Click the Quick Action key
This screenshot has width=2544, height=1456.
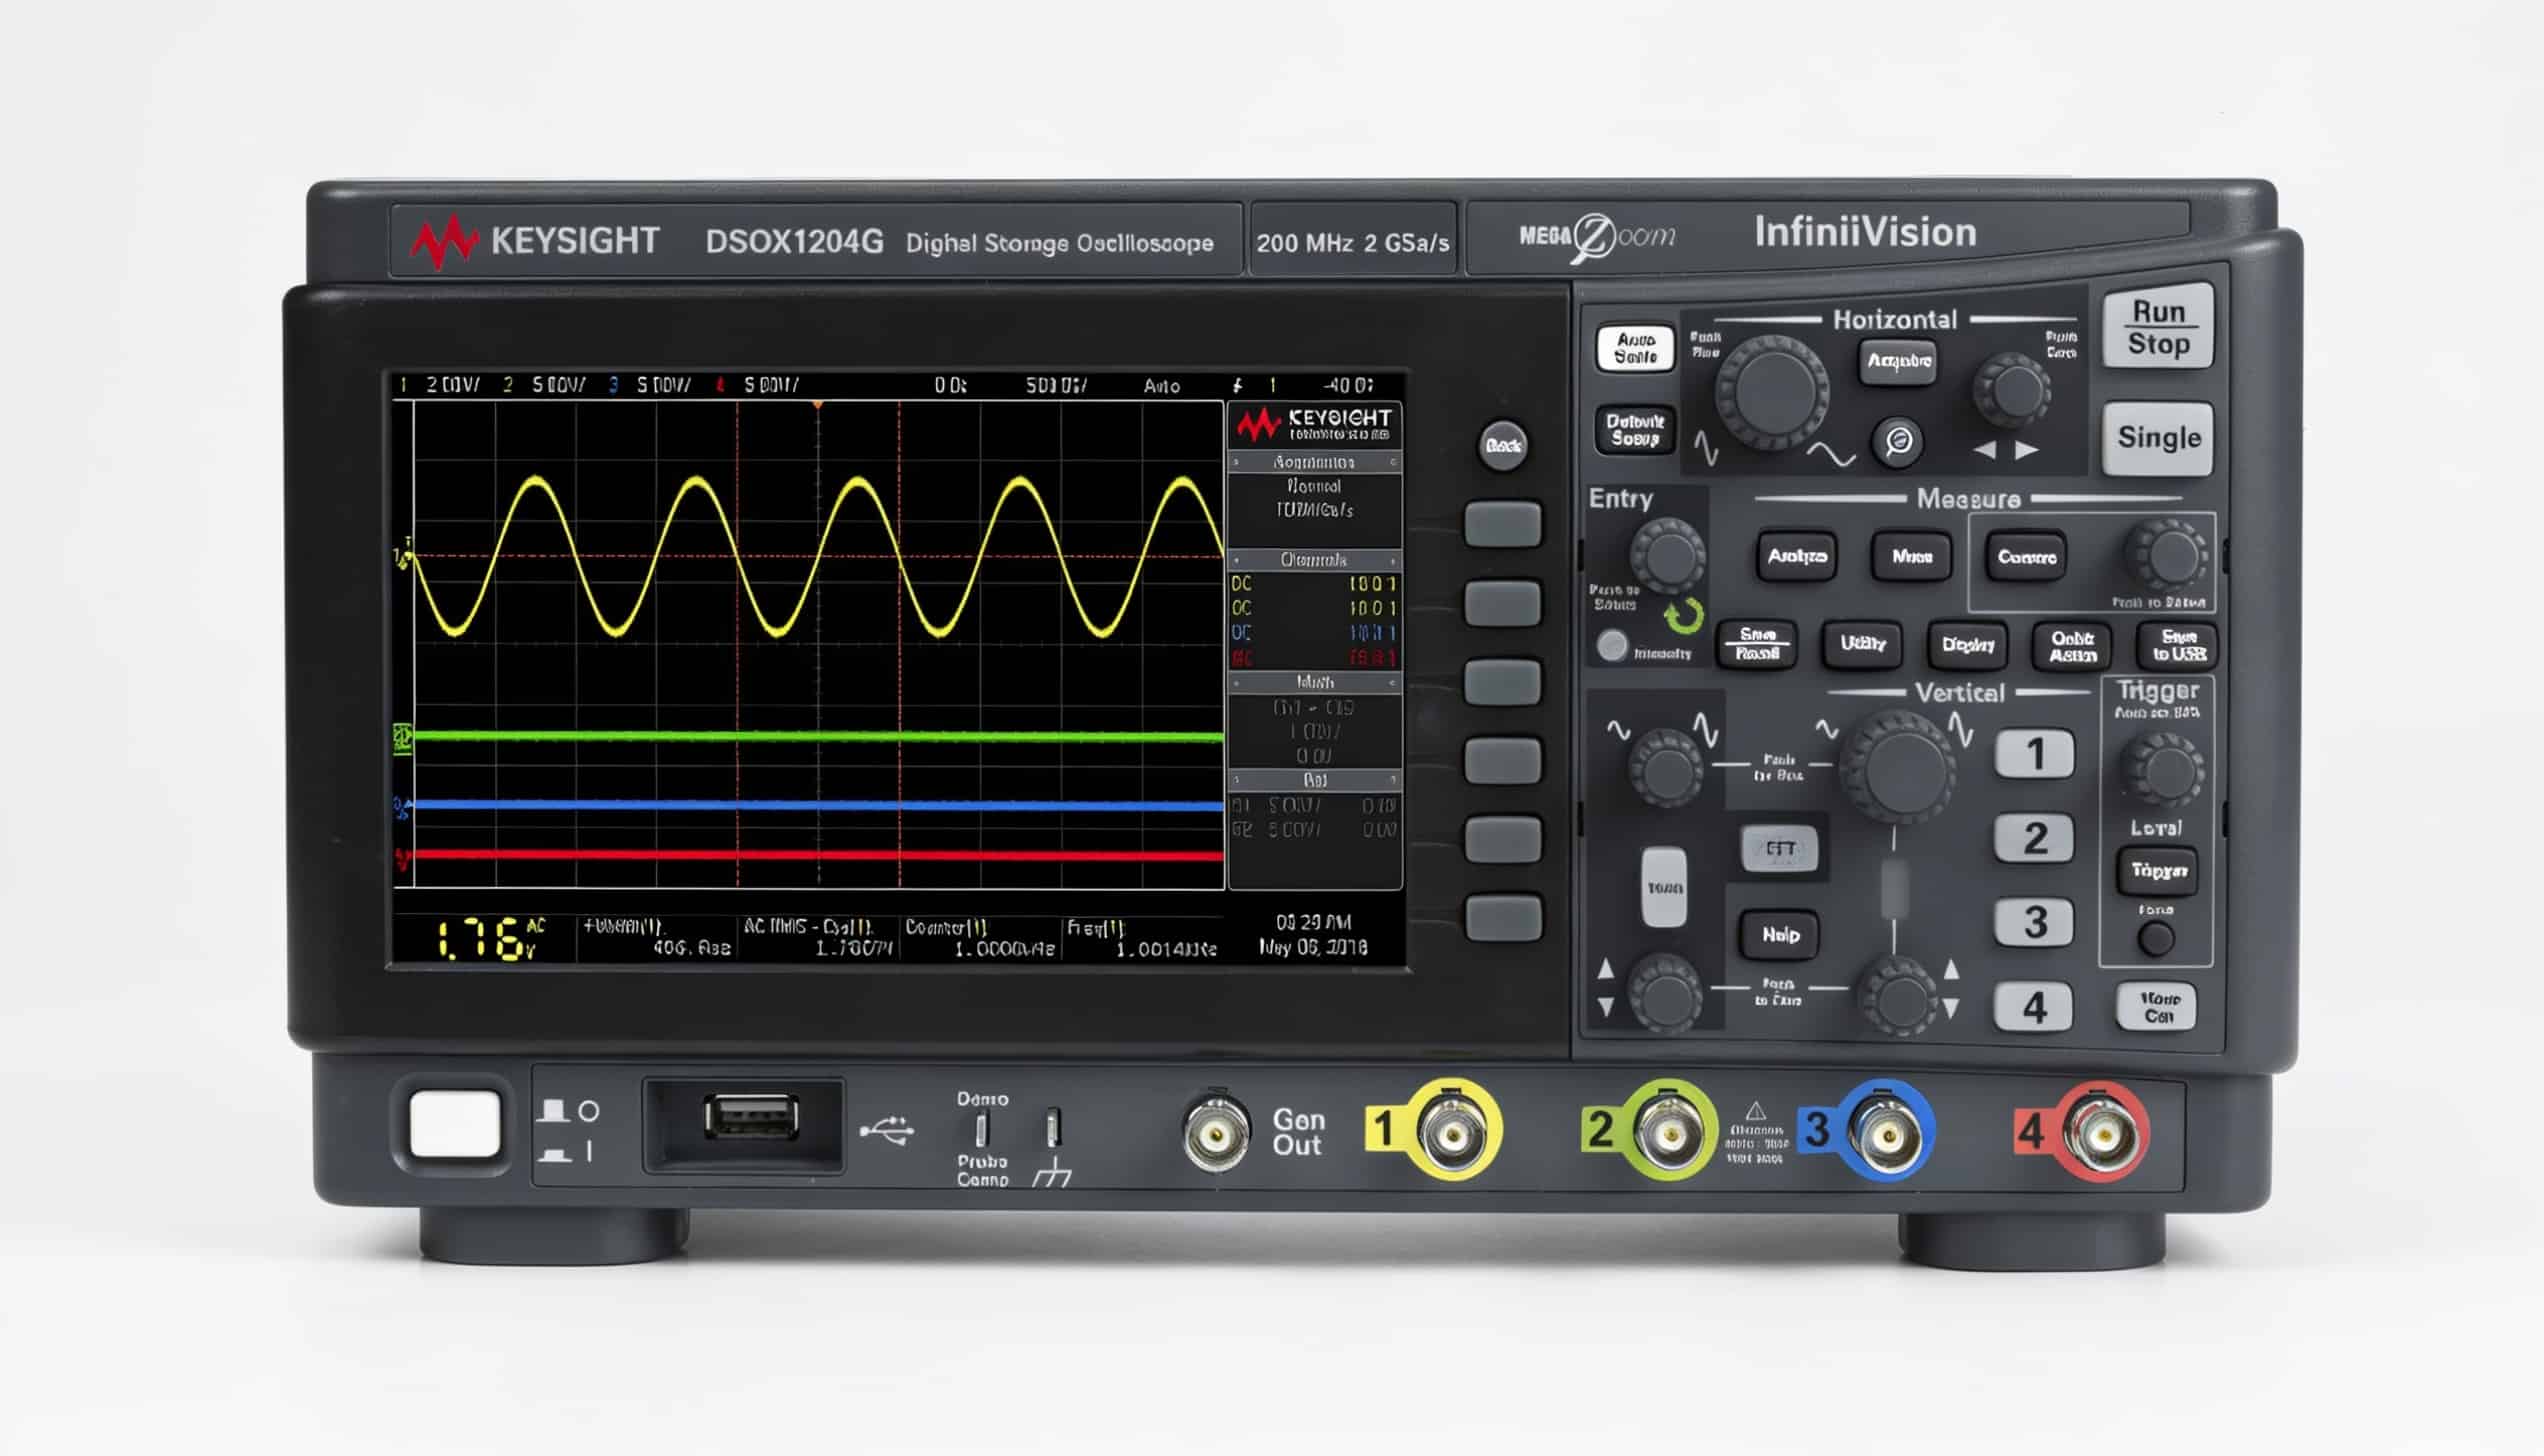click(2072, 645)
